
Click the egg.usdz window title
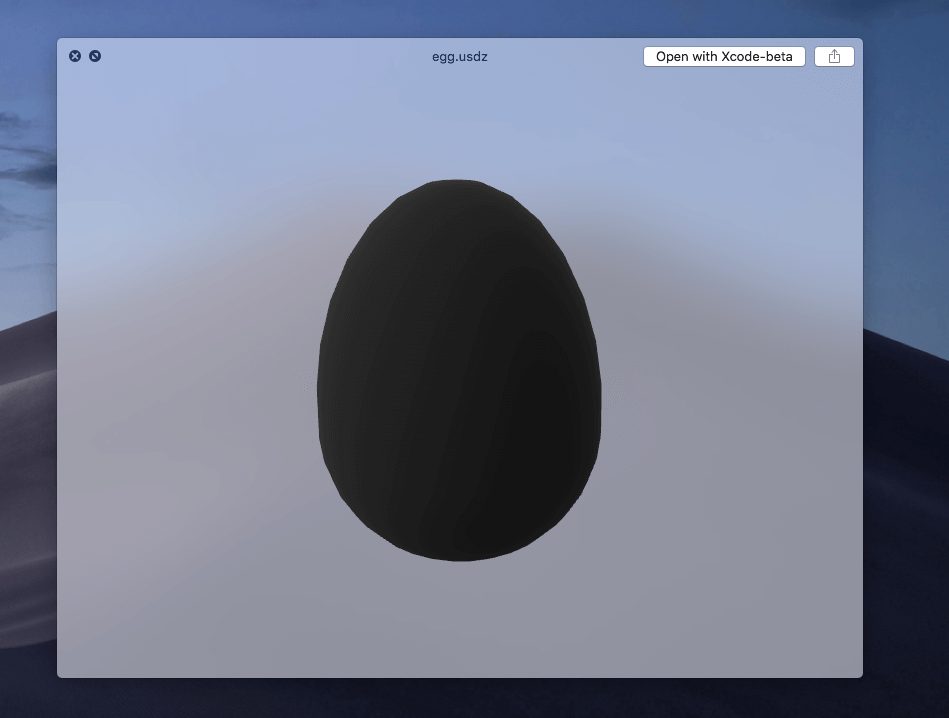click(x=460, y=57)
